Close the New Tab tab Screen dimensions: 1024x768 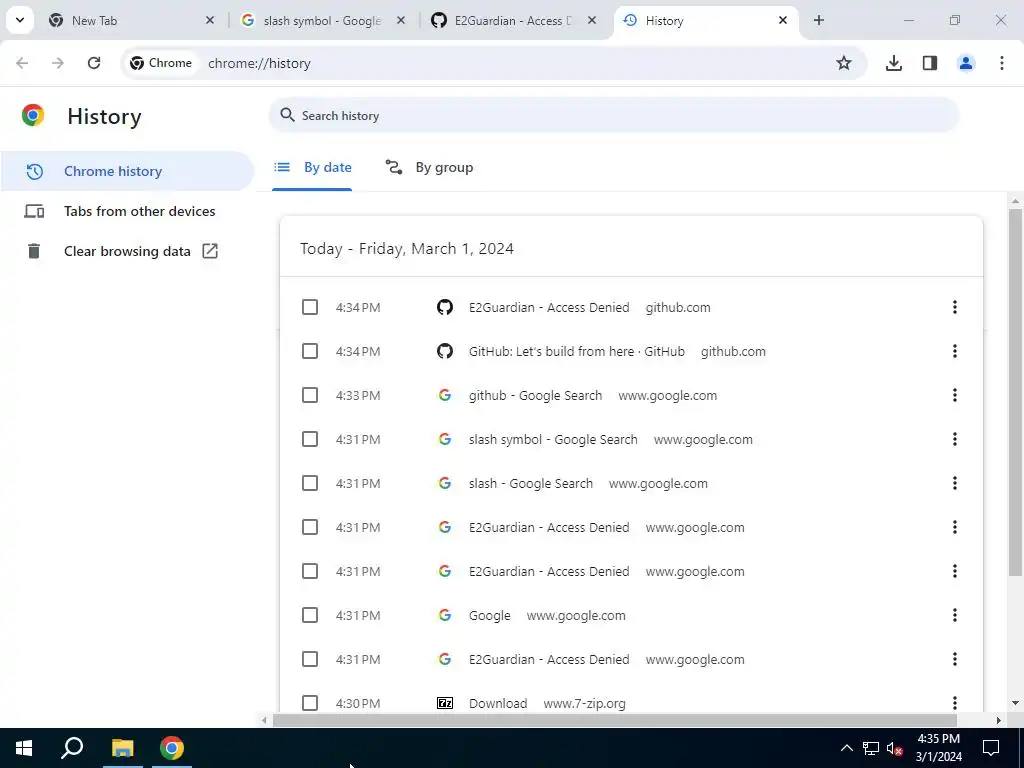pyautogui.click(x=210, y=20)
